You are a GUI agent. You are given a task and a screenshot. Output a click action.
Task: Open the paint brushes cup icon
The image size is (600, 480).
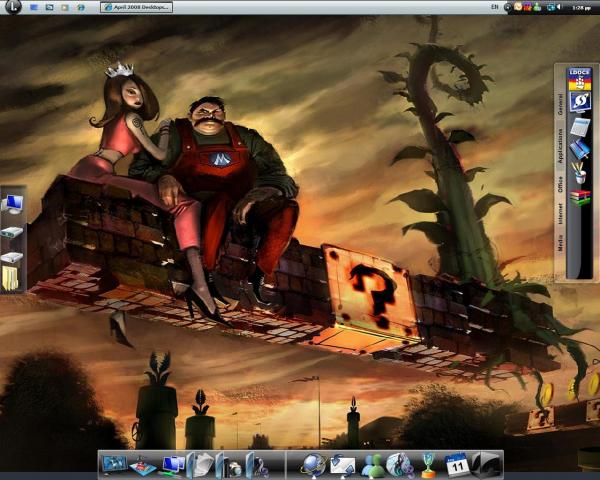tap(579, 173)
